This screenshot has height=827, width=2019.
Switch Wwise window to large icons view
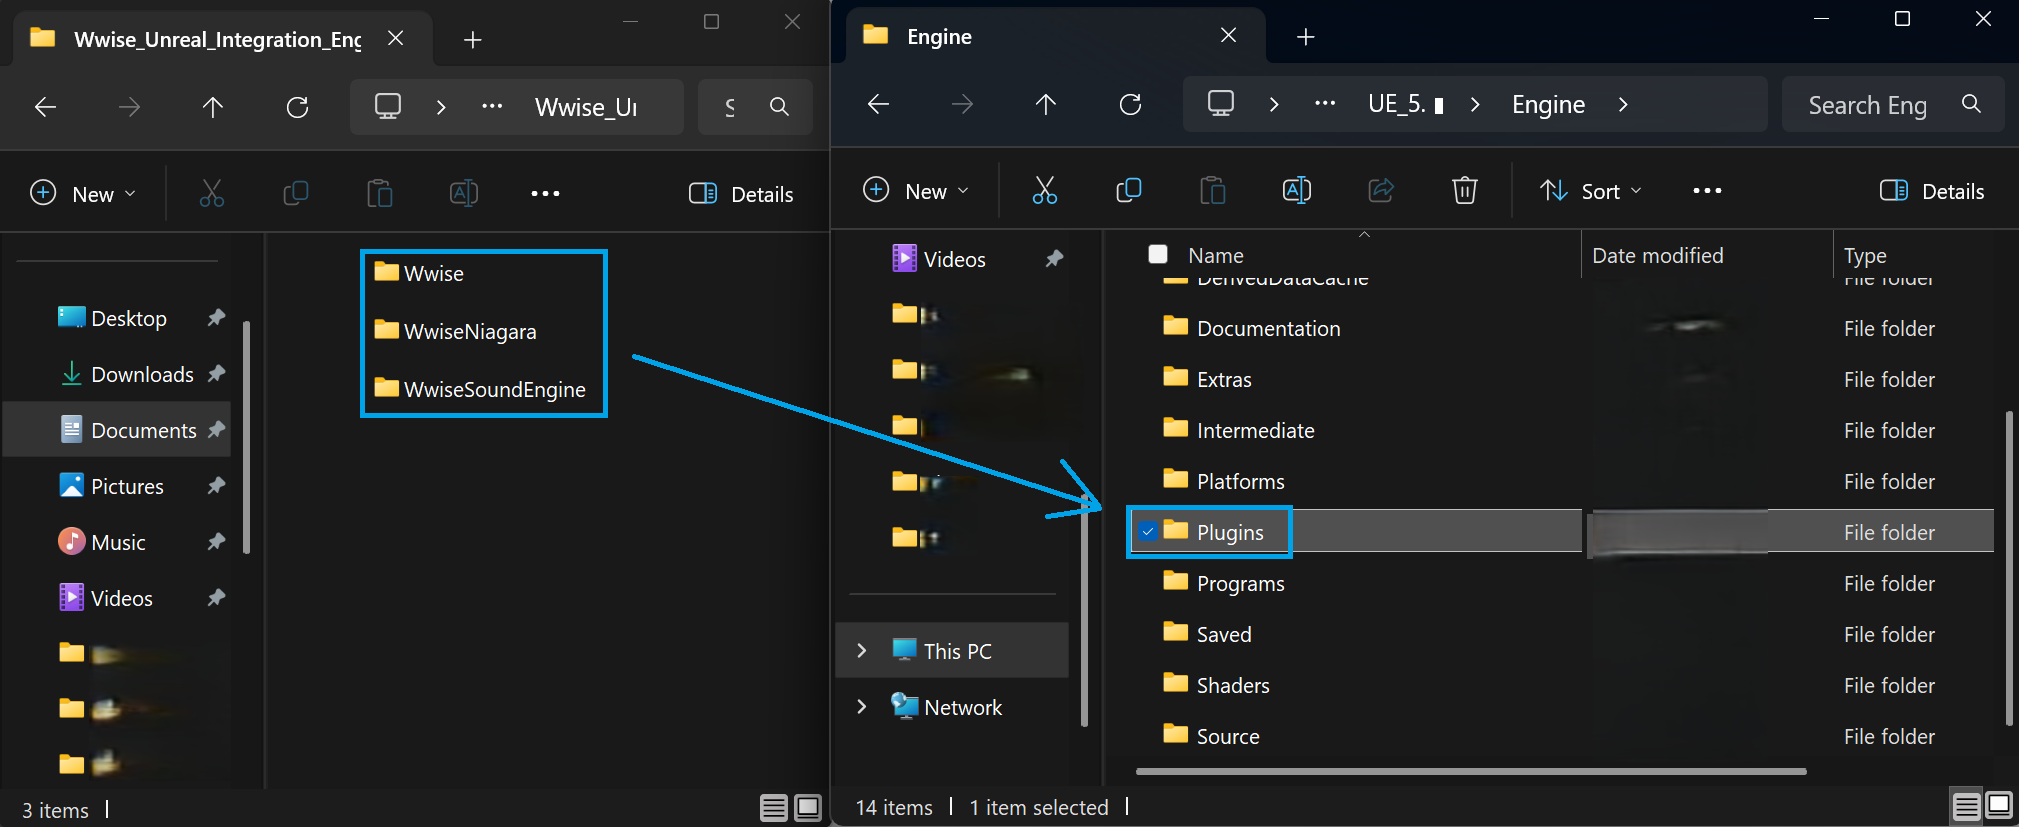pyautogui.click(x=808, y=808)
